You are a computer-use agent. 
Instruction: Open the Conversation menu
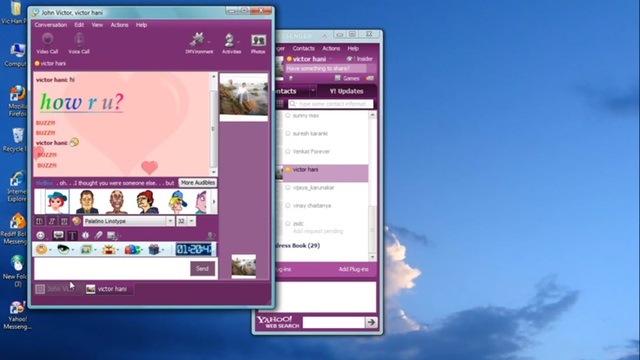point(51,25)
